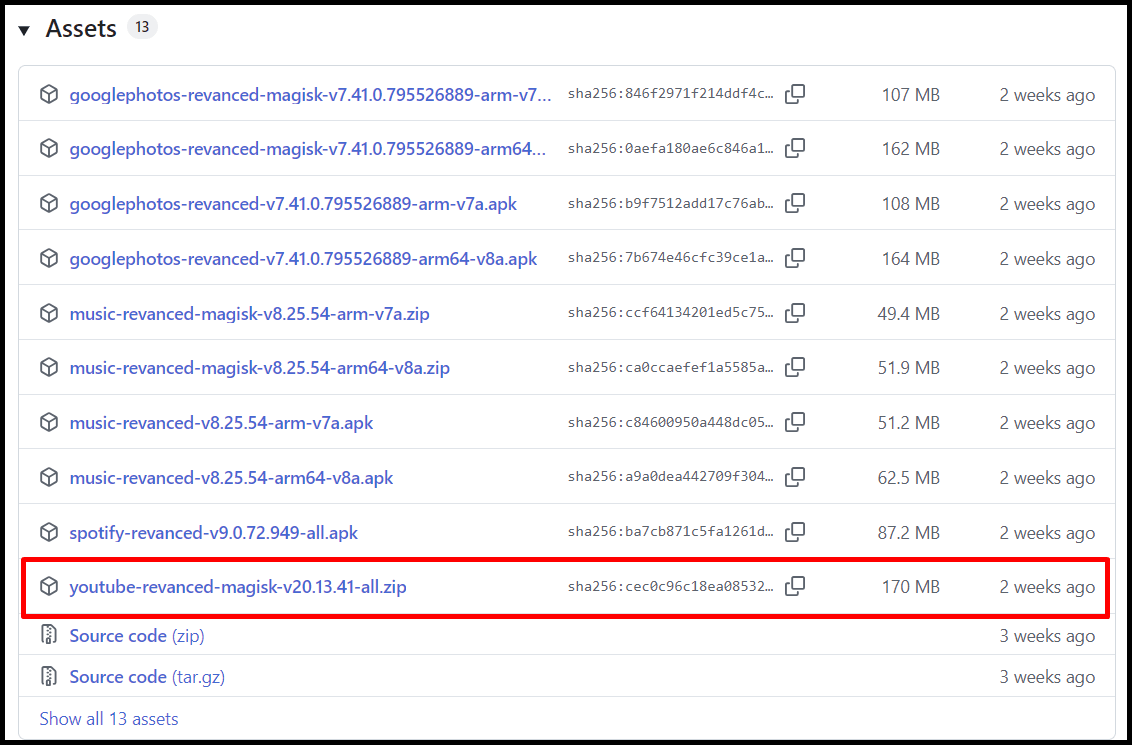
Task: Download music-revanced-magisk-v8.25.54-arm-v7a.zip
Action: (249, 313)
